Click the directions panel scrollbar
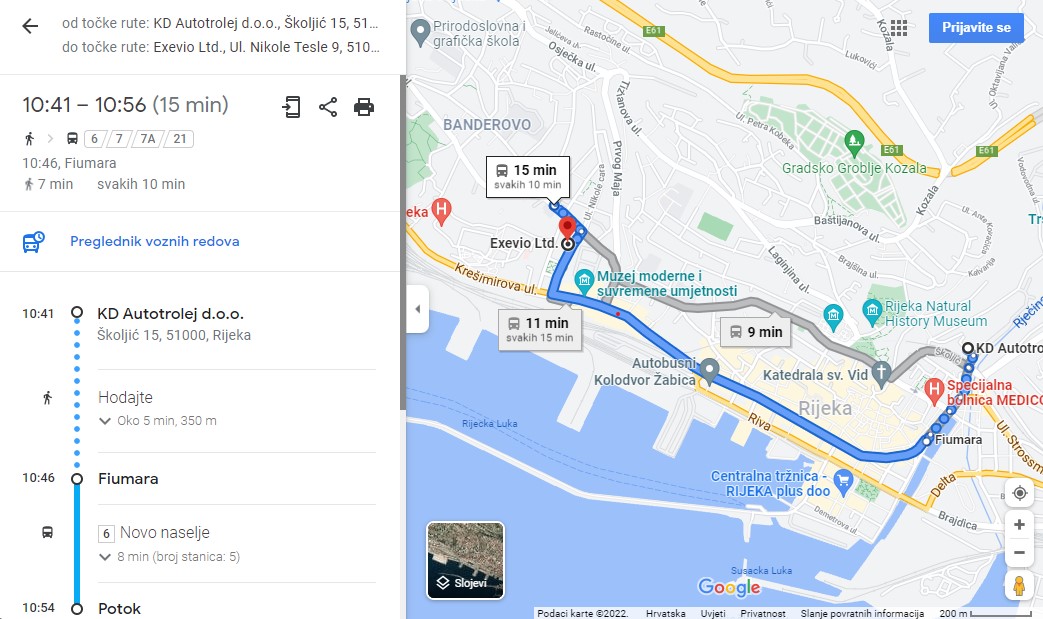 pyautogui.click(x=402, y=243)
